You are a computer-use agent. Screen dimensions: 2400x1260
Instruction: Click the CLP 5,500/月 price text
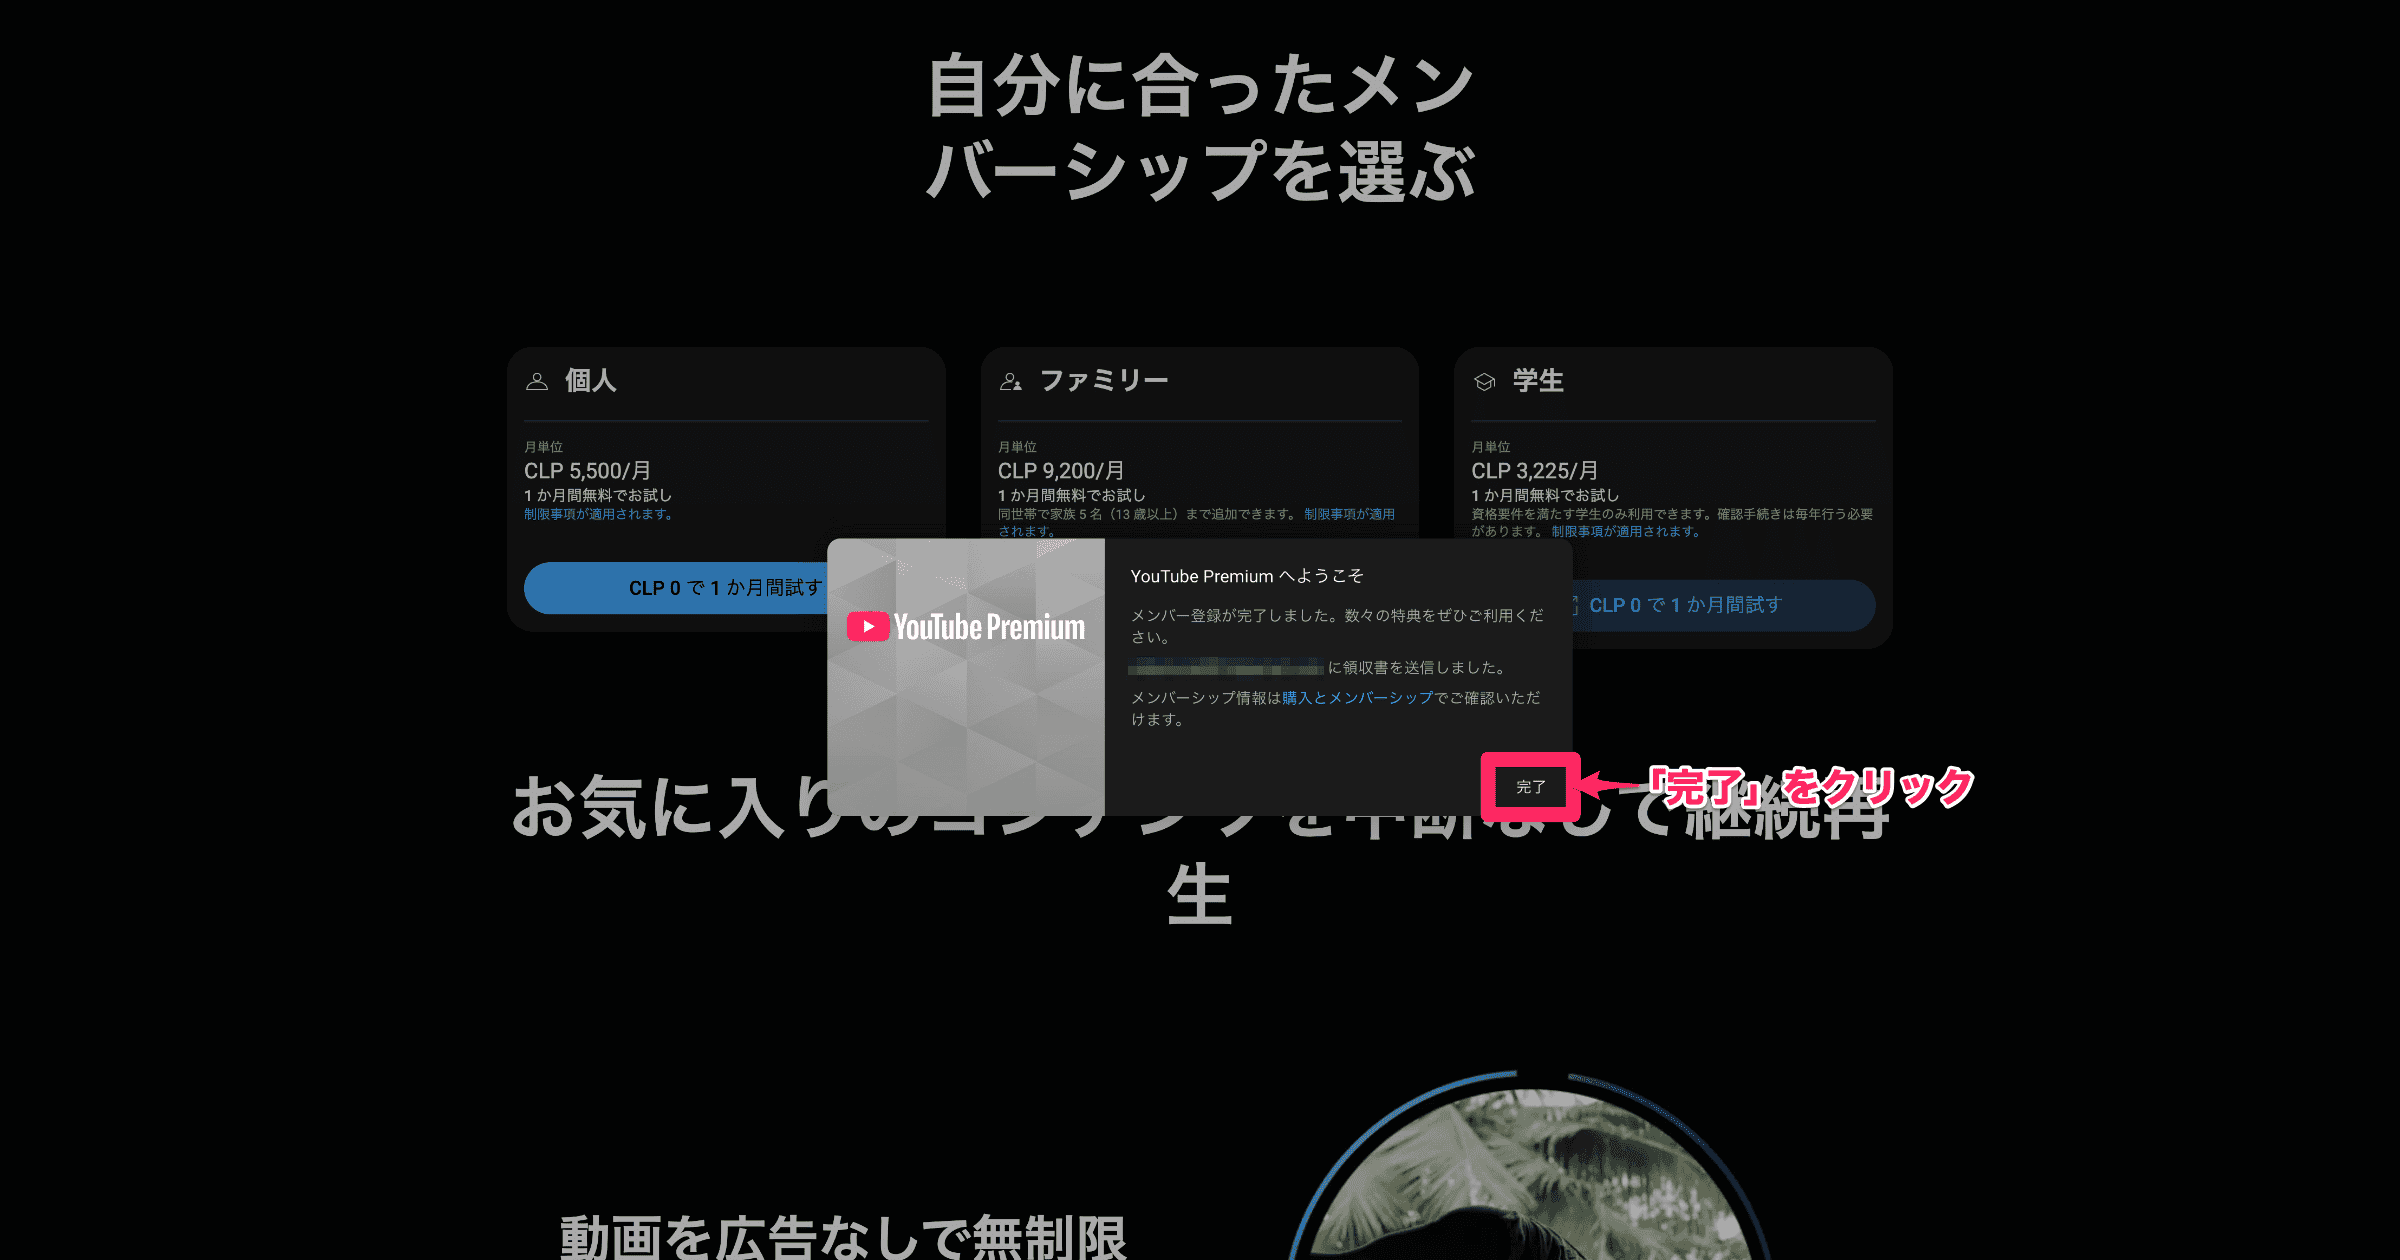[587, 471]
